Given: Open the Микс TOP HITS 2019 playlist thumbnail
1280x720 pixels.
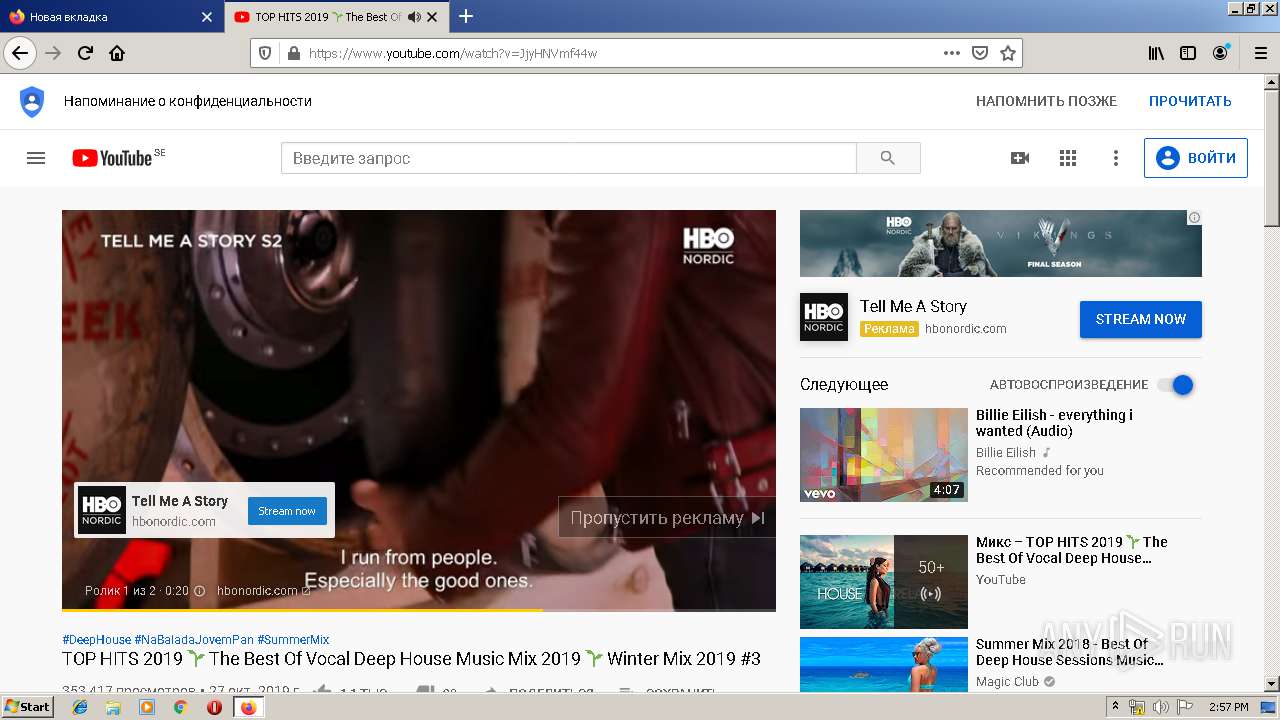Looking at the screenshot, I should 884,582.
